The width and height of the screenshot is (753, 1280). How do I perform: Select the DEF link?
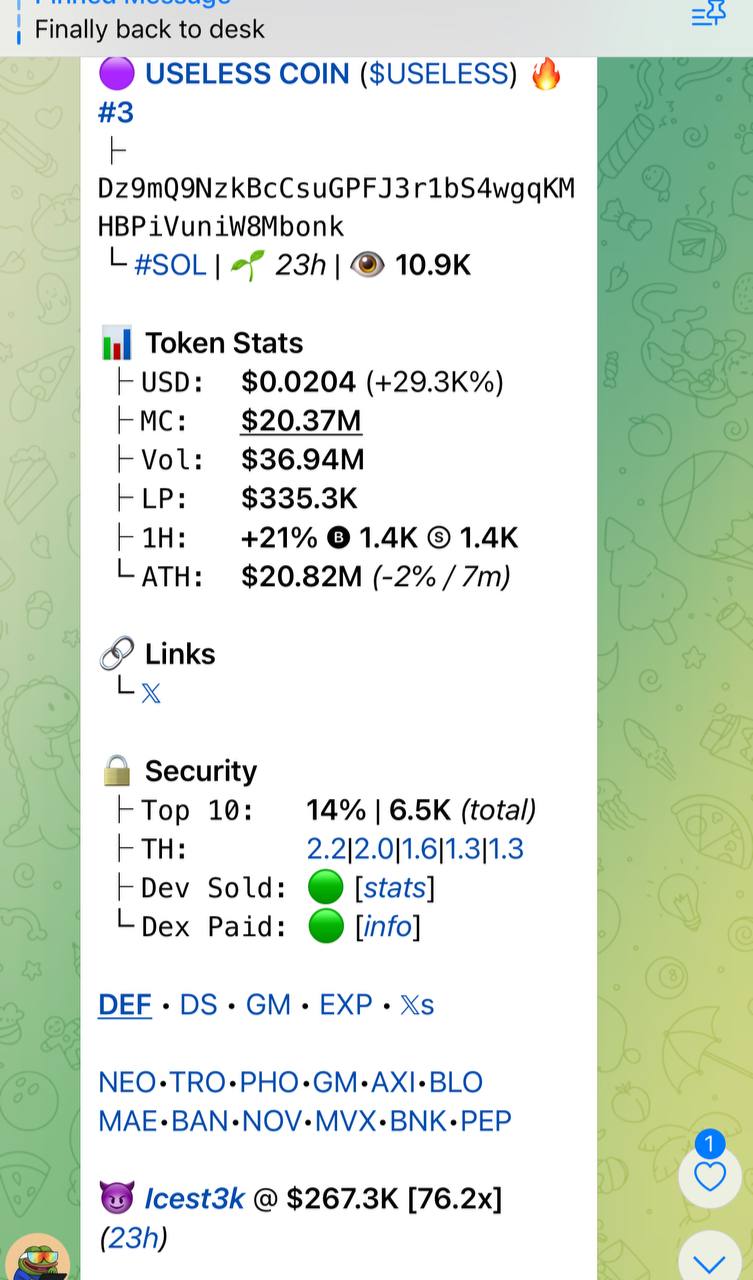pos(125,1005)
